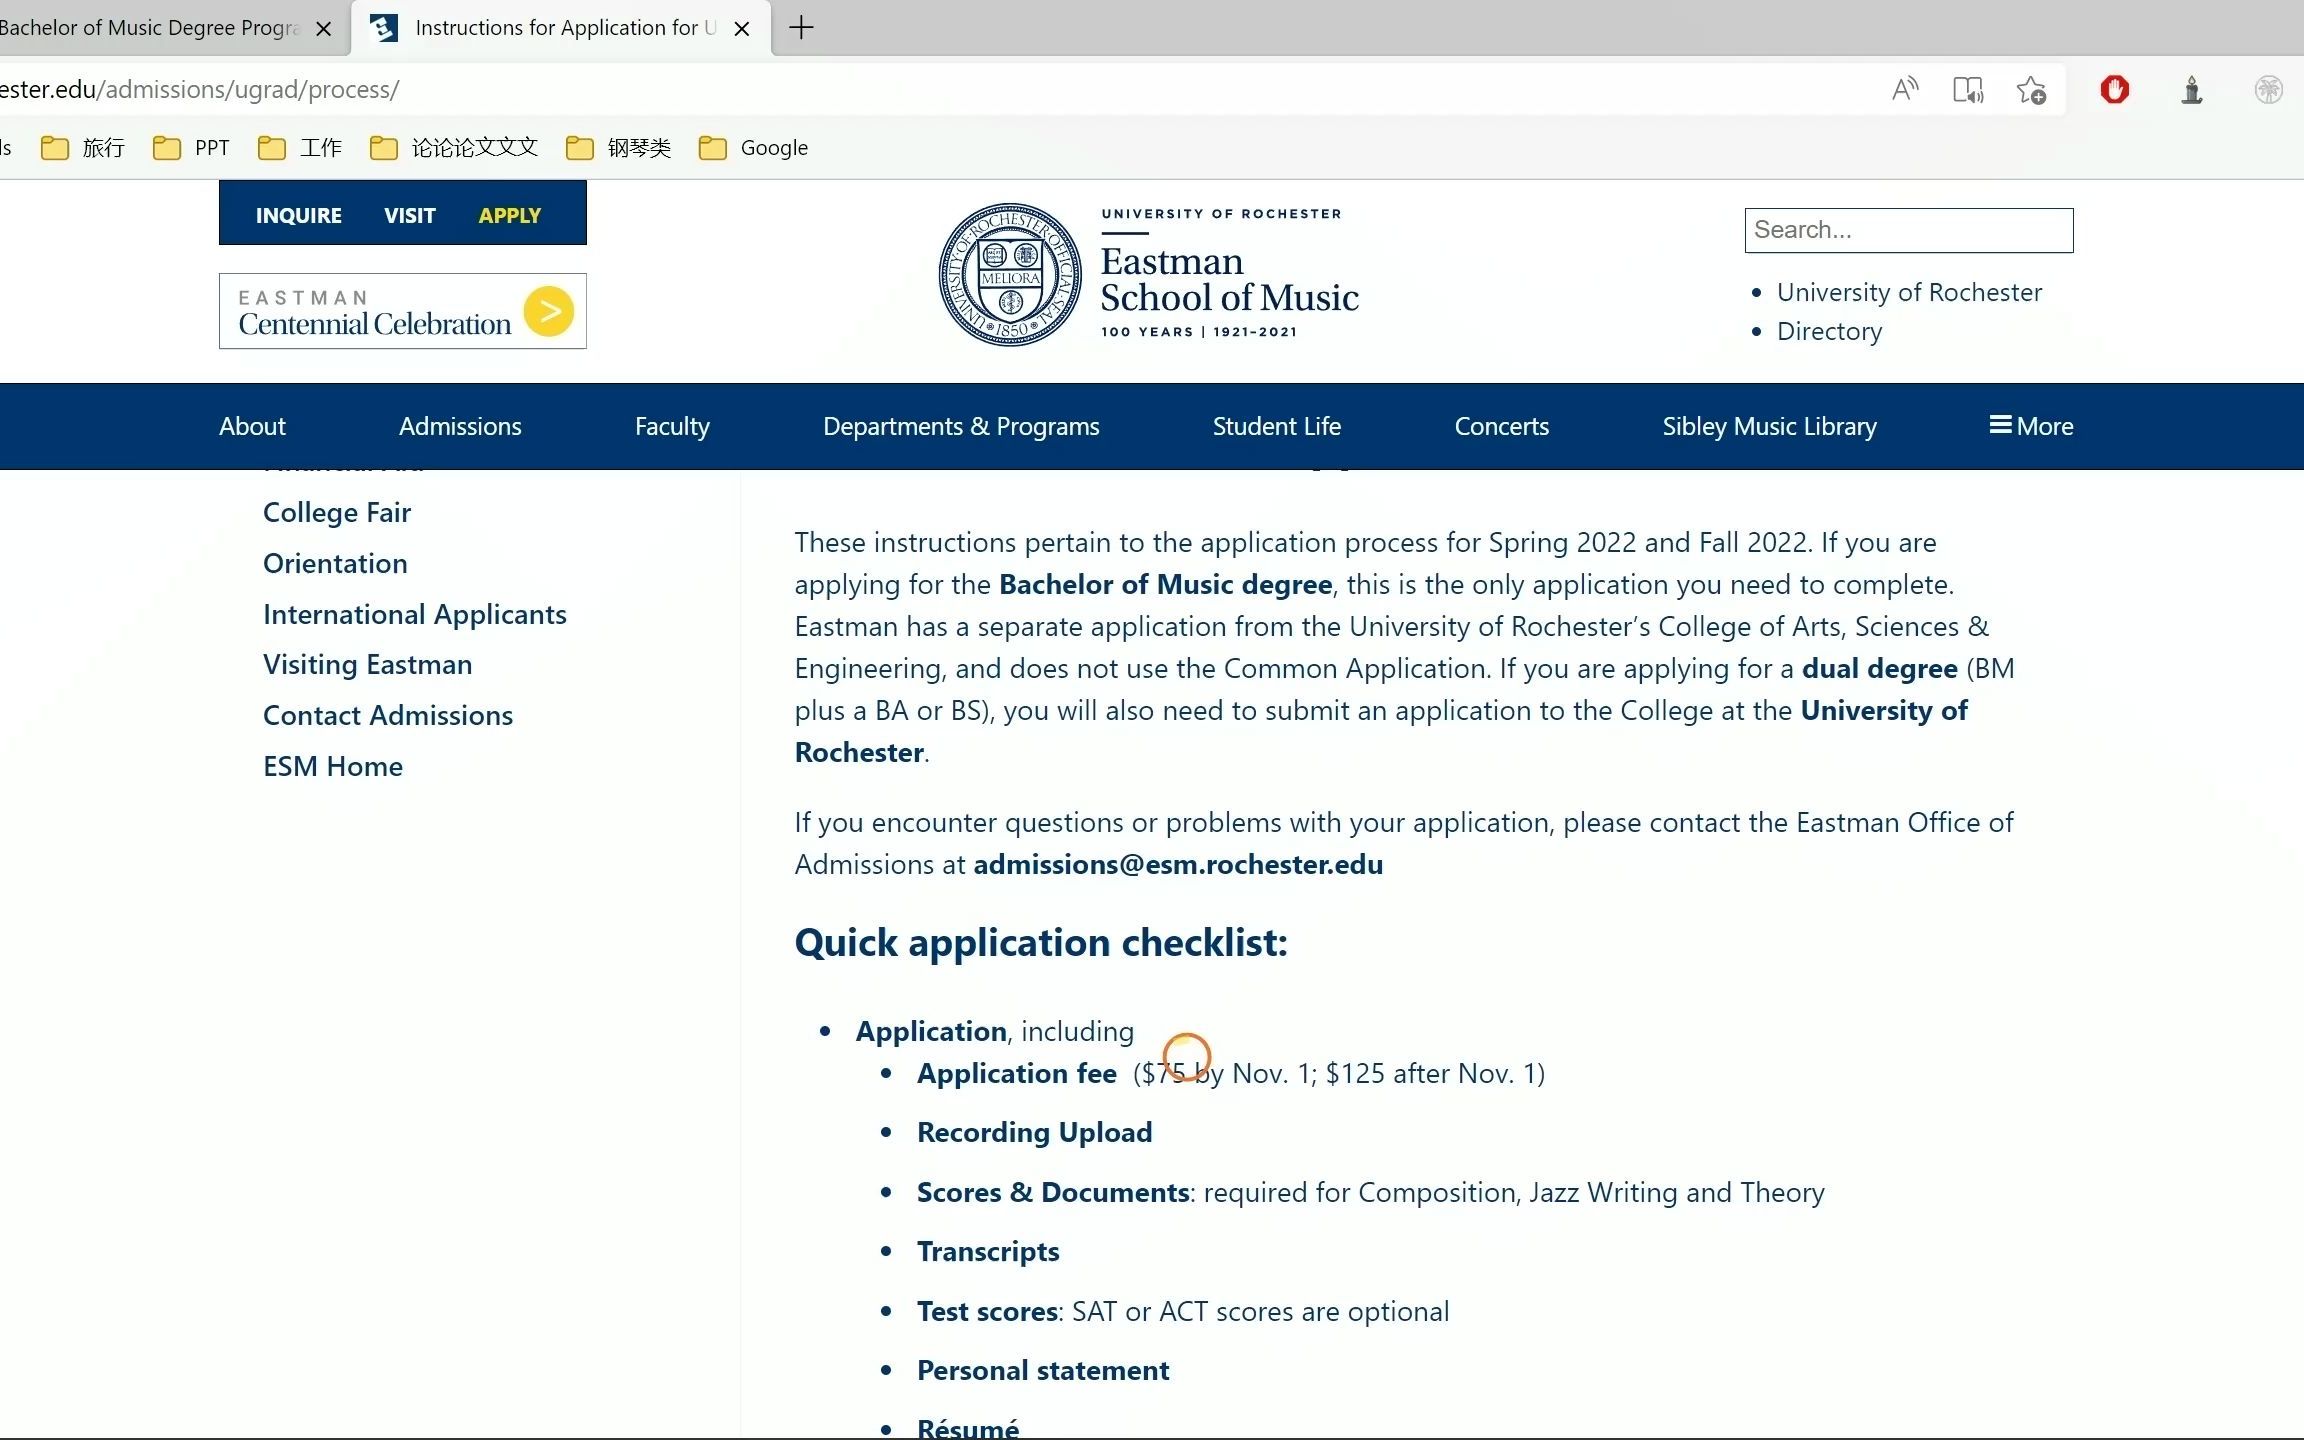Open the Google bookmark folder
Screen dimensions: 2304x1440
tap(754, 148)
